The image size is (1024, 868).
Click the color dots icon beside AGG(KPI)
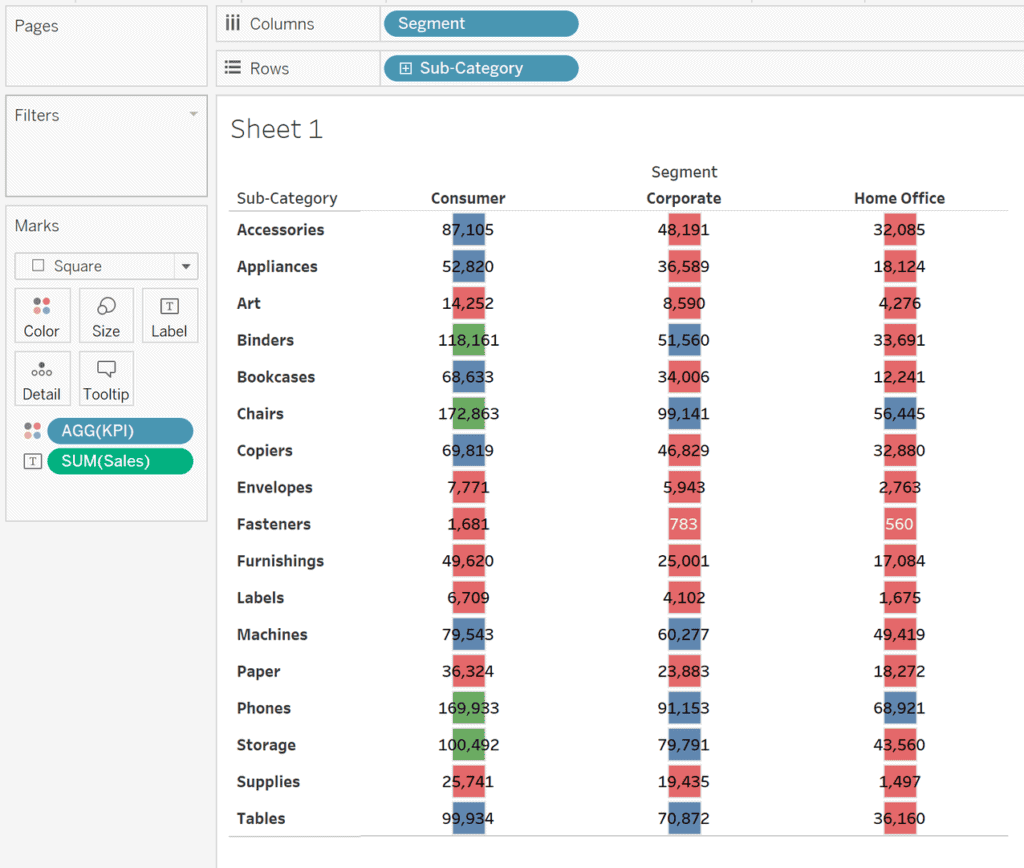pyautogui.click(x=32, y=431)
